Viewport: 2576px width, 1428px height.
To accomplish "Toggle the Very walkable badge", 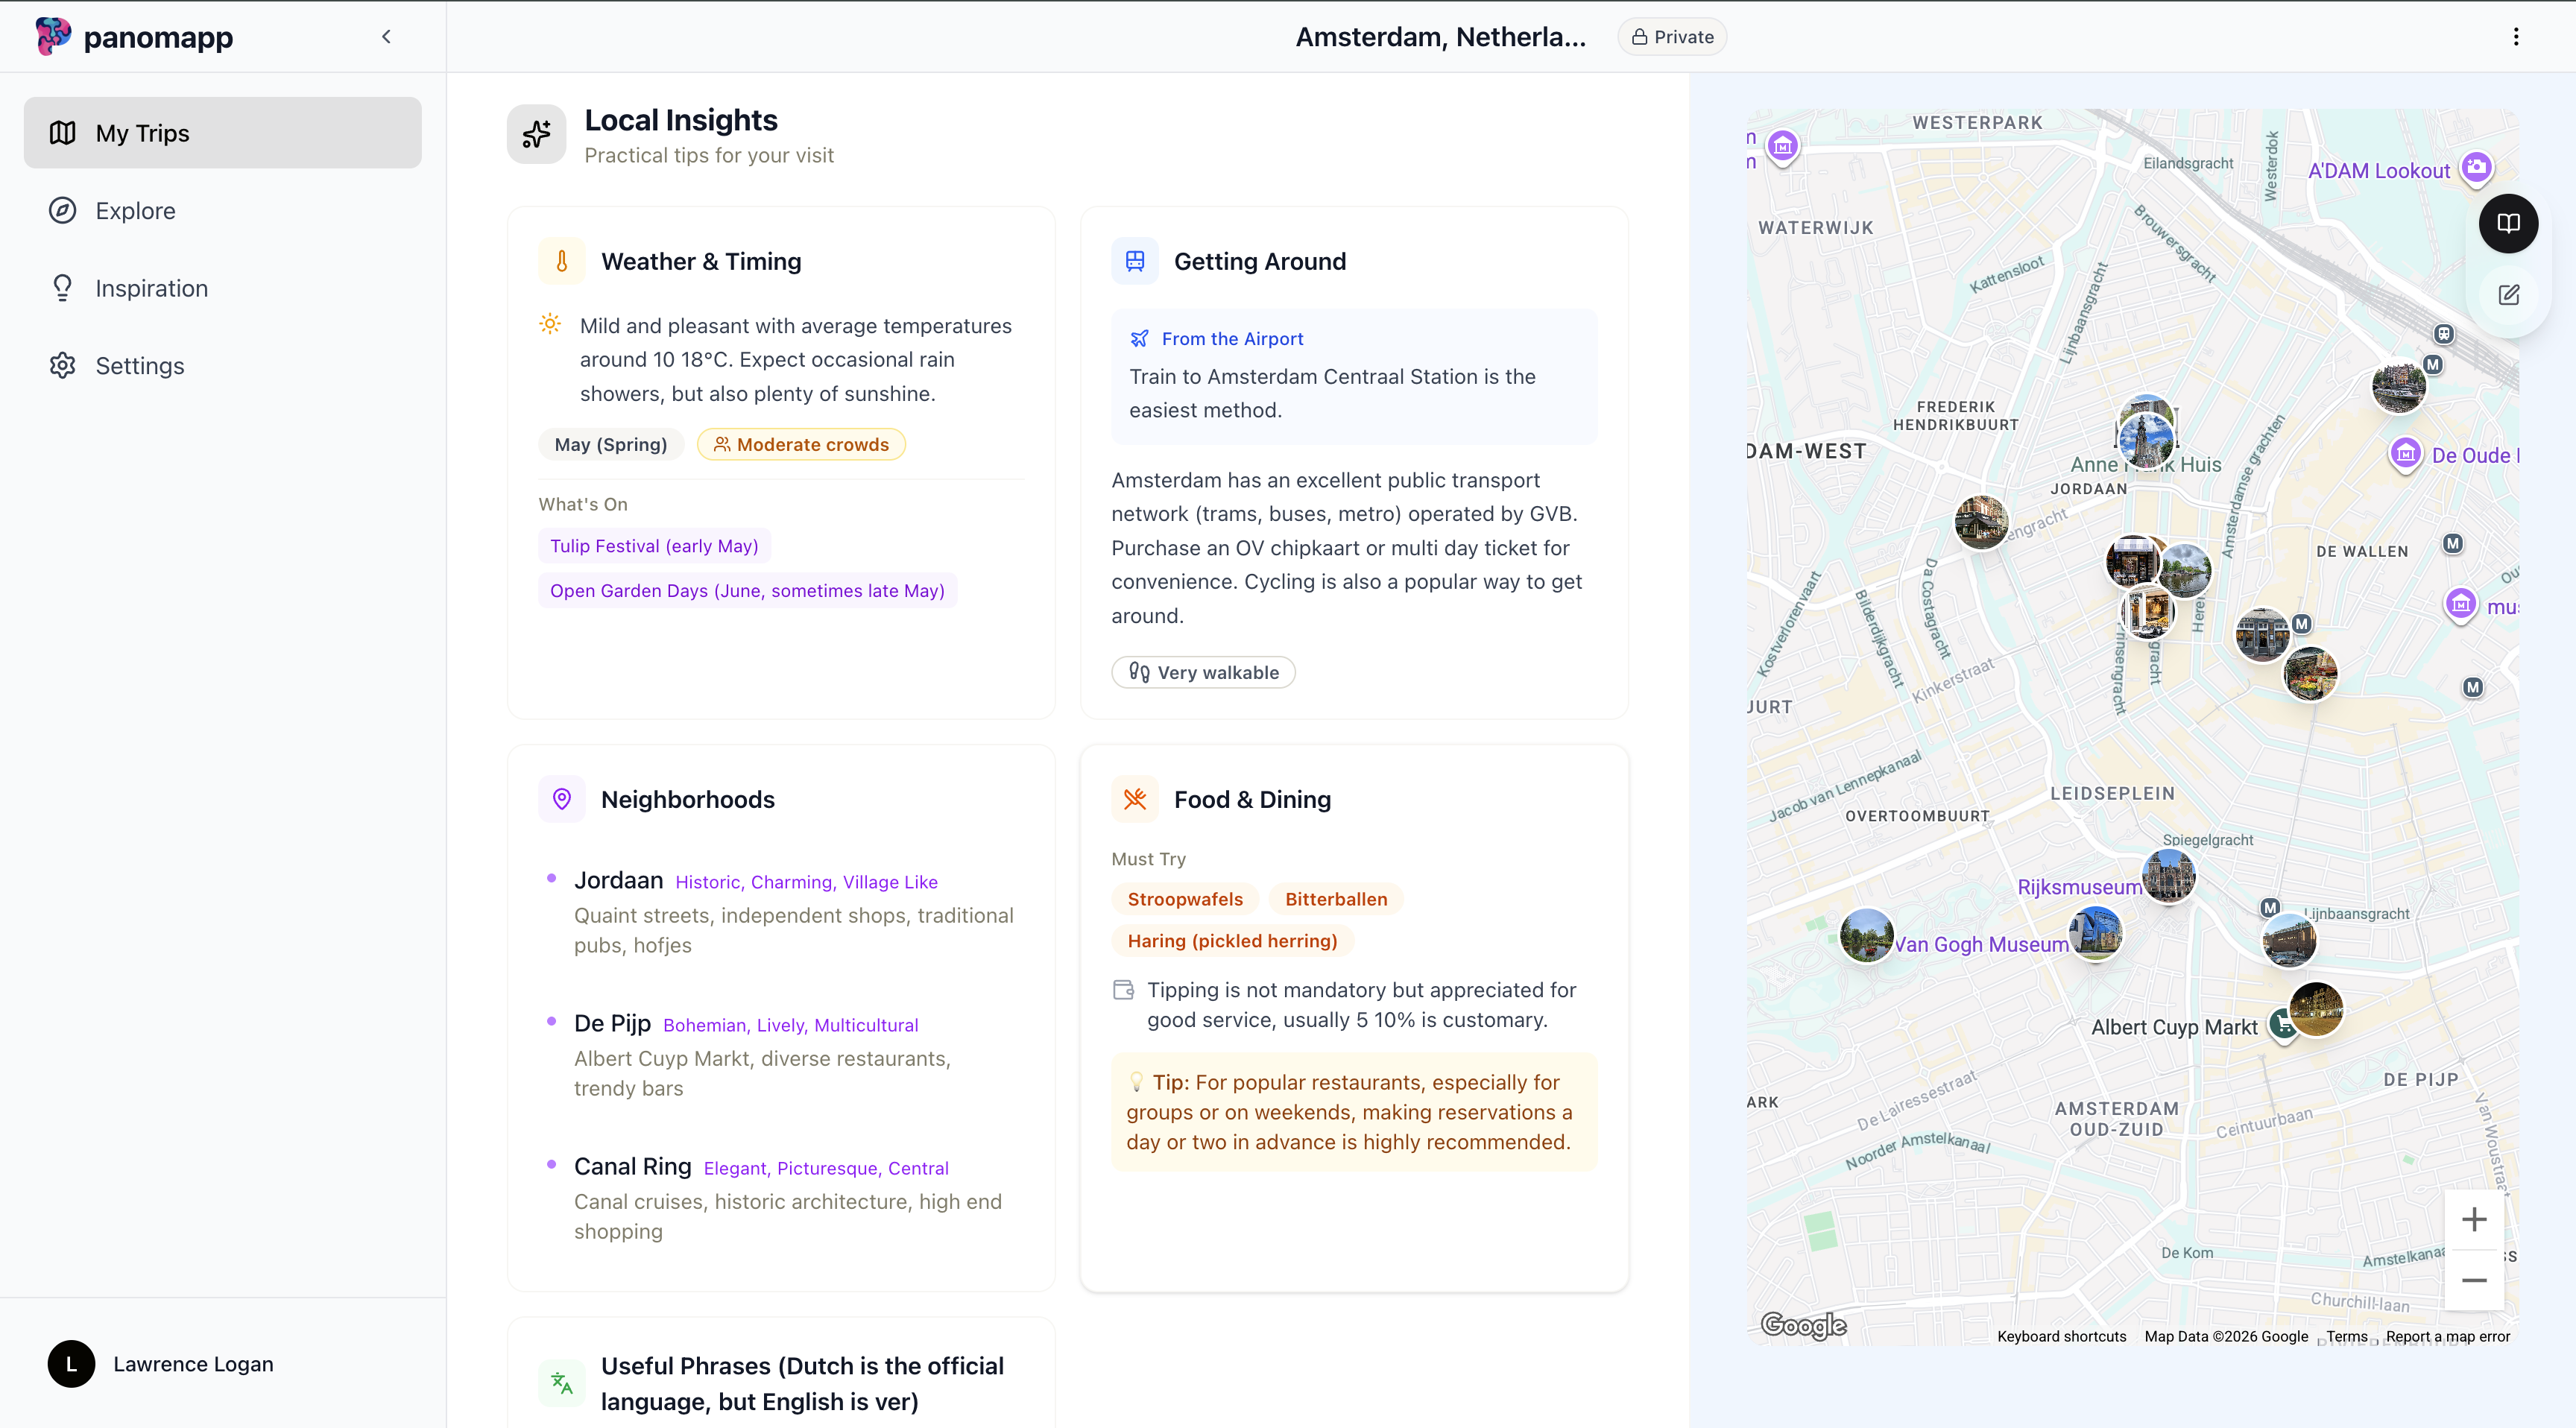I will (x=1202, y=672).
